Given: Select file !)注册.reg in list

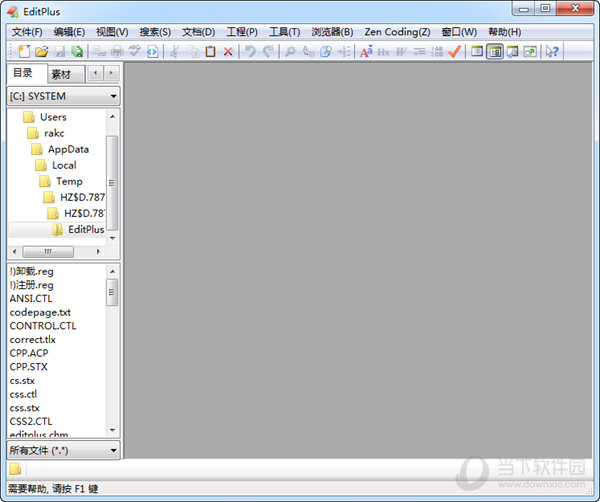Looking at the screenshot, I should tap(31, 285).
